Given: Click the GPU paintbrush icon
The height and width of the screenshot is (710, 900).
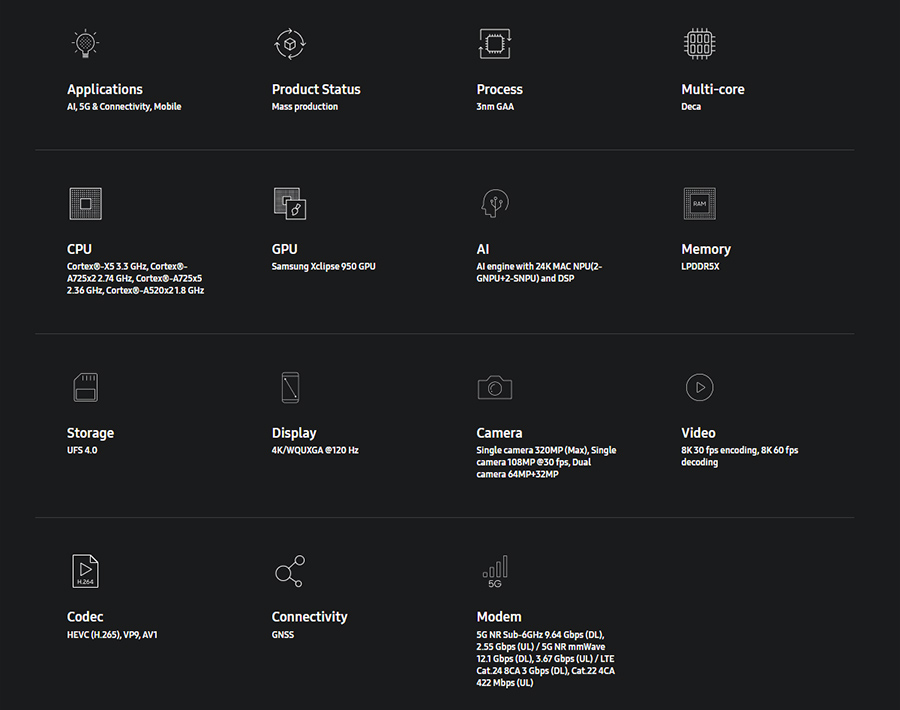Looking at the screenshot, I should tap(290, 204).
